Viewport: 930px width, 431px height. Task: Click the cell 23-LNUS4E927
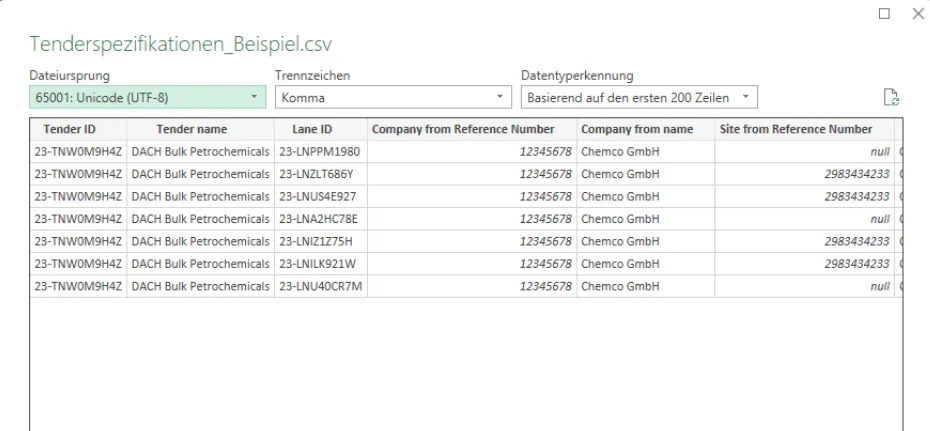click(x=321, y=196)
